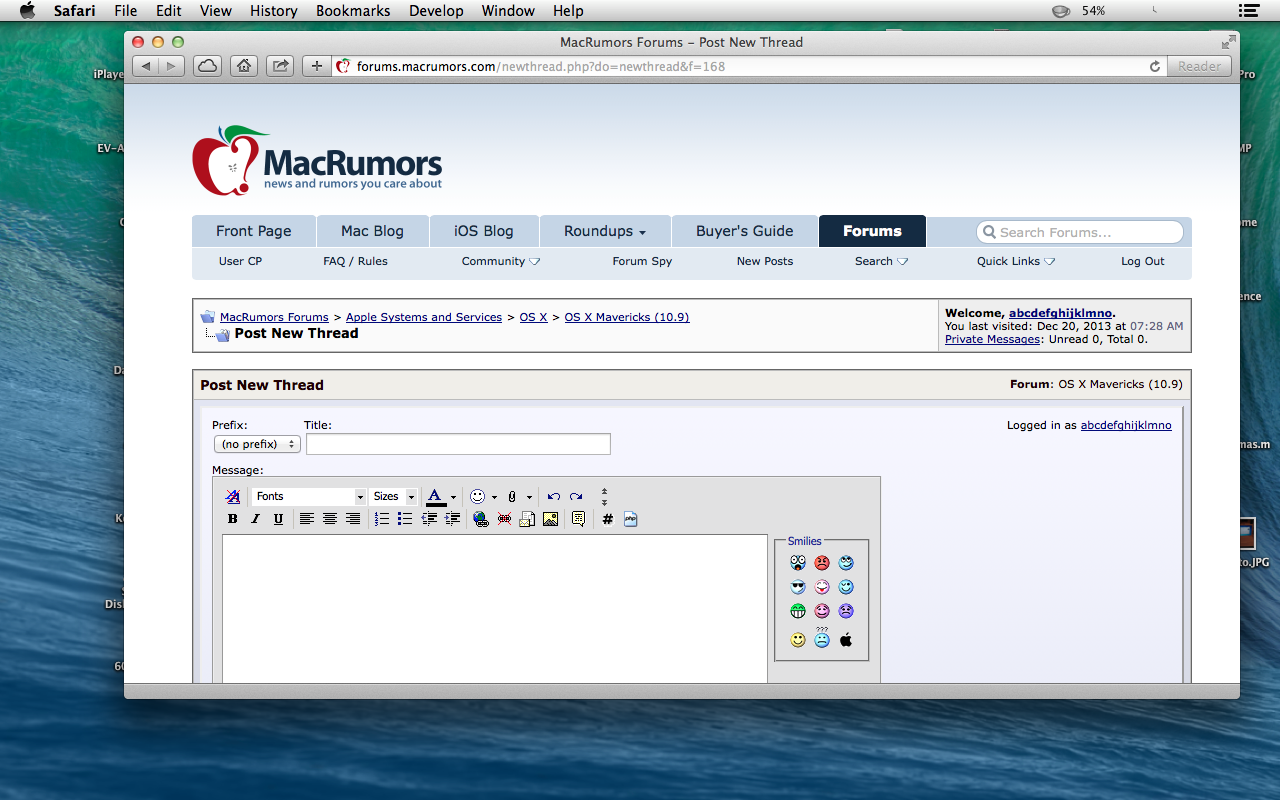Center align the message text
Image resolution: width=1280 pixels, height=800 pixels.
(x=329, y=519)
